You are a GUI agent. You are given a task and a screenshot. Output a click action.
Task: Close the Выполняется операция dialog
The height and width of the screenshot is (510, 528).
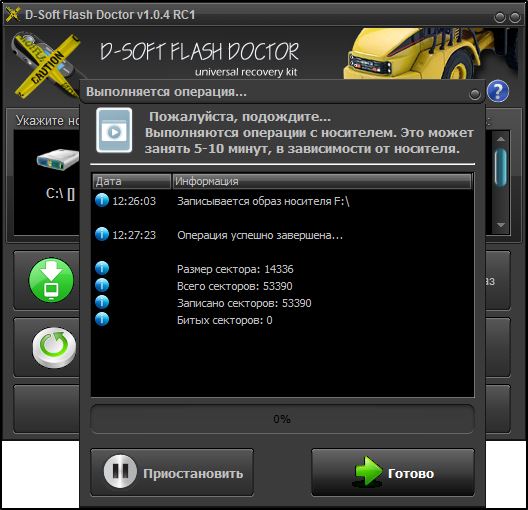click(x=474, y=94)
